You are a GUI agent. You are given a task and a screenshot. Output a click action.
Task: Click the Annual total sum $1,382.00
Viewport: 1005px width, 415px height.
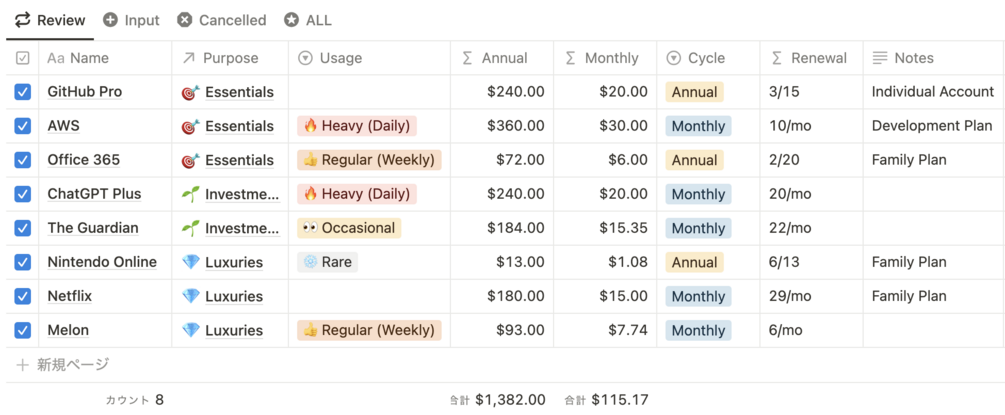[509, 400]
